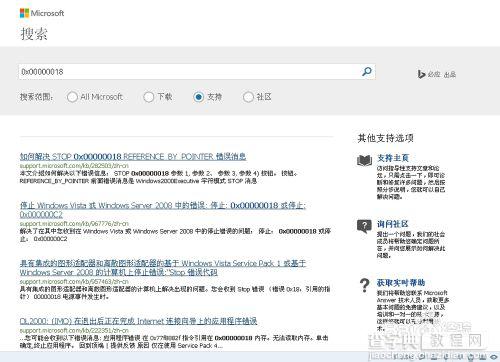Click the search box containing 0x00000018
The height and width of the screenshot is (362, 500).
[197, 72]
